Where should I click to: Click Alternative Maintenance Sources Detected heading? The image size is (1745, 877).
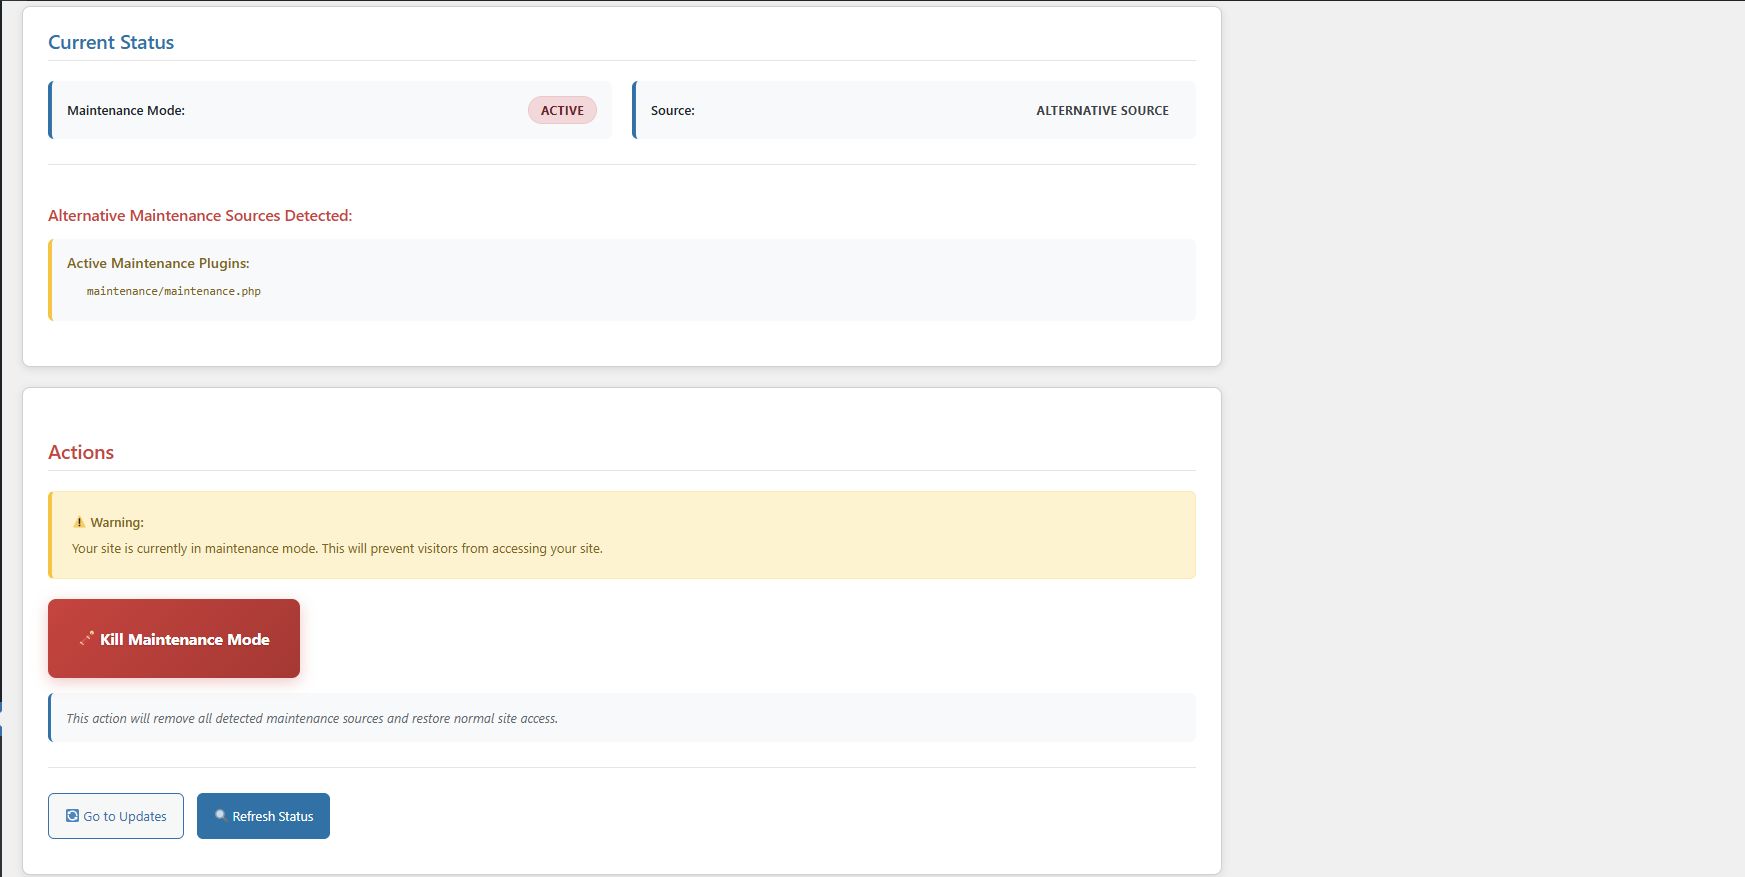click(200, 215)
